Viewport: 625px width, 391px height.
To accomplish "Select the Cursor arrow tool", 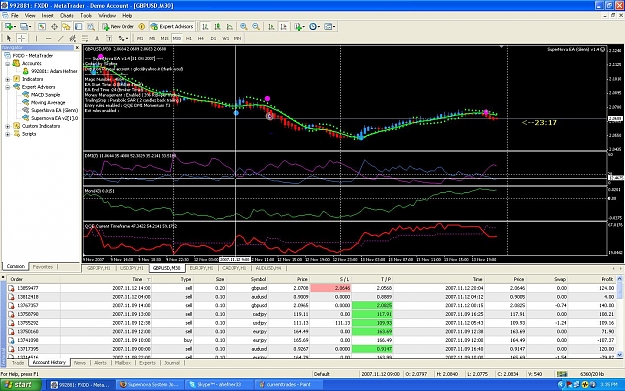I will pyautogui.click(x=9, y=38).
